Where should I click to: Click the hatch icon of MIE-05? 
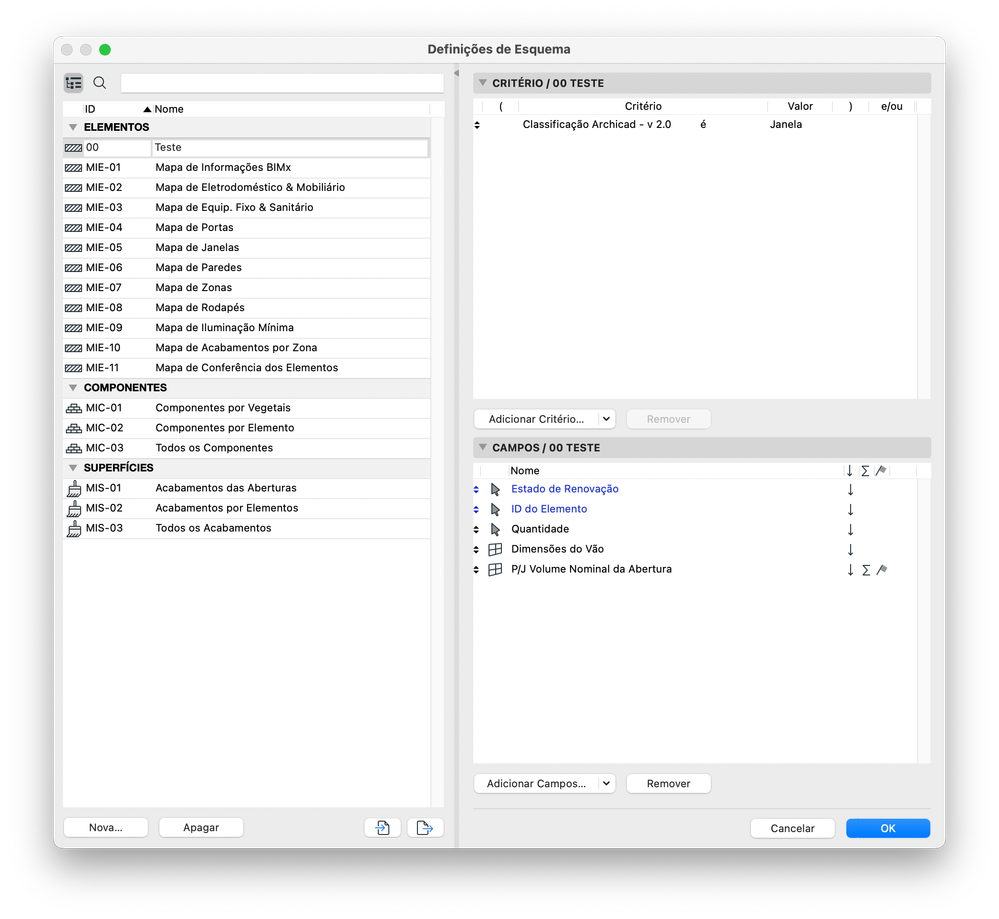[73, 248]
